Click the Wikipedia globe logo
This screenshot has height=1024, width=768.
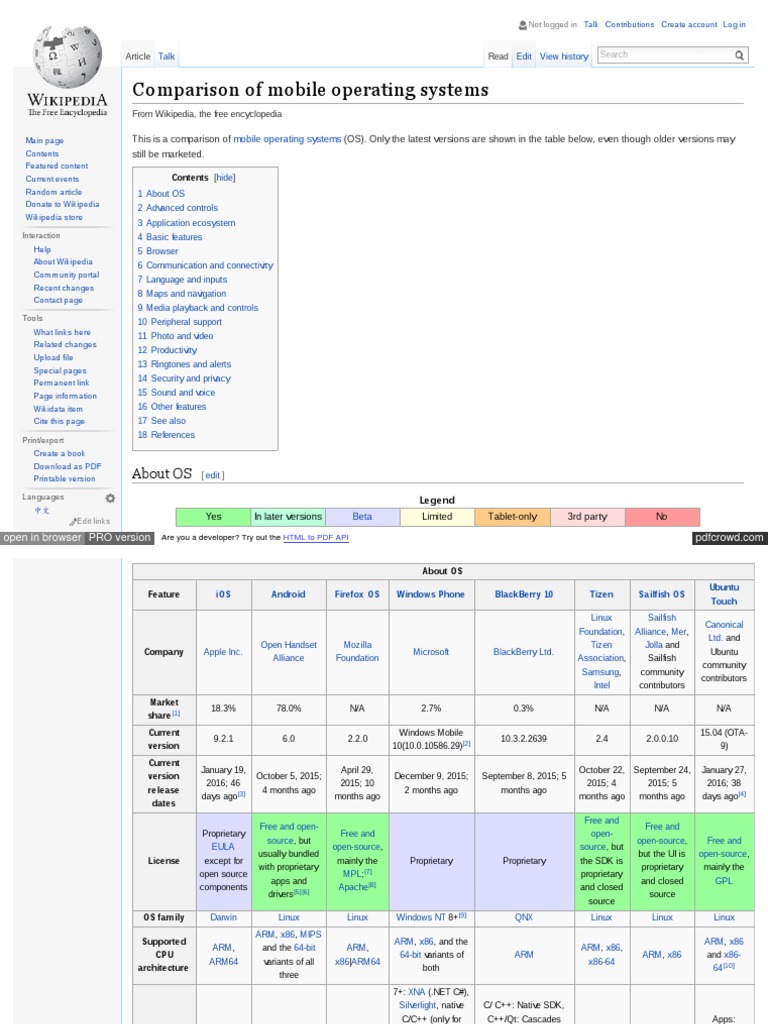[x=67, y=57]
